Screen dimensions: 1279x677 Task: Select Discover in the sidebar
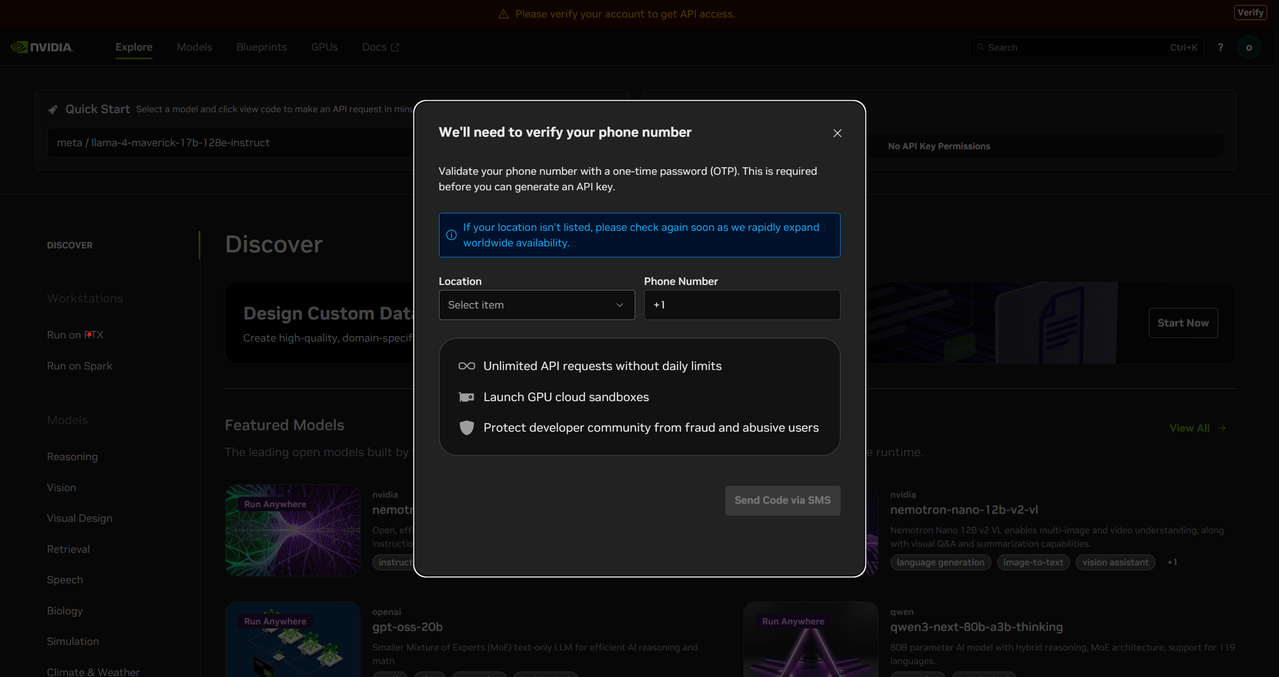point(70,245)
